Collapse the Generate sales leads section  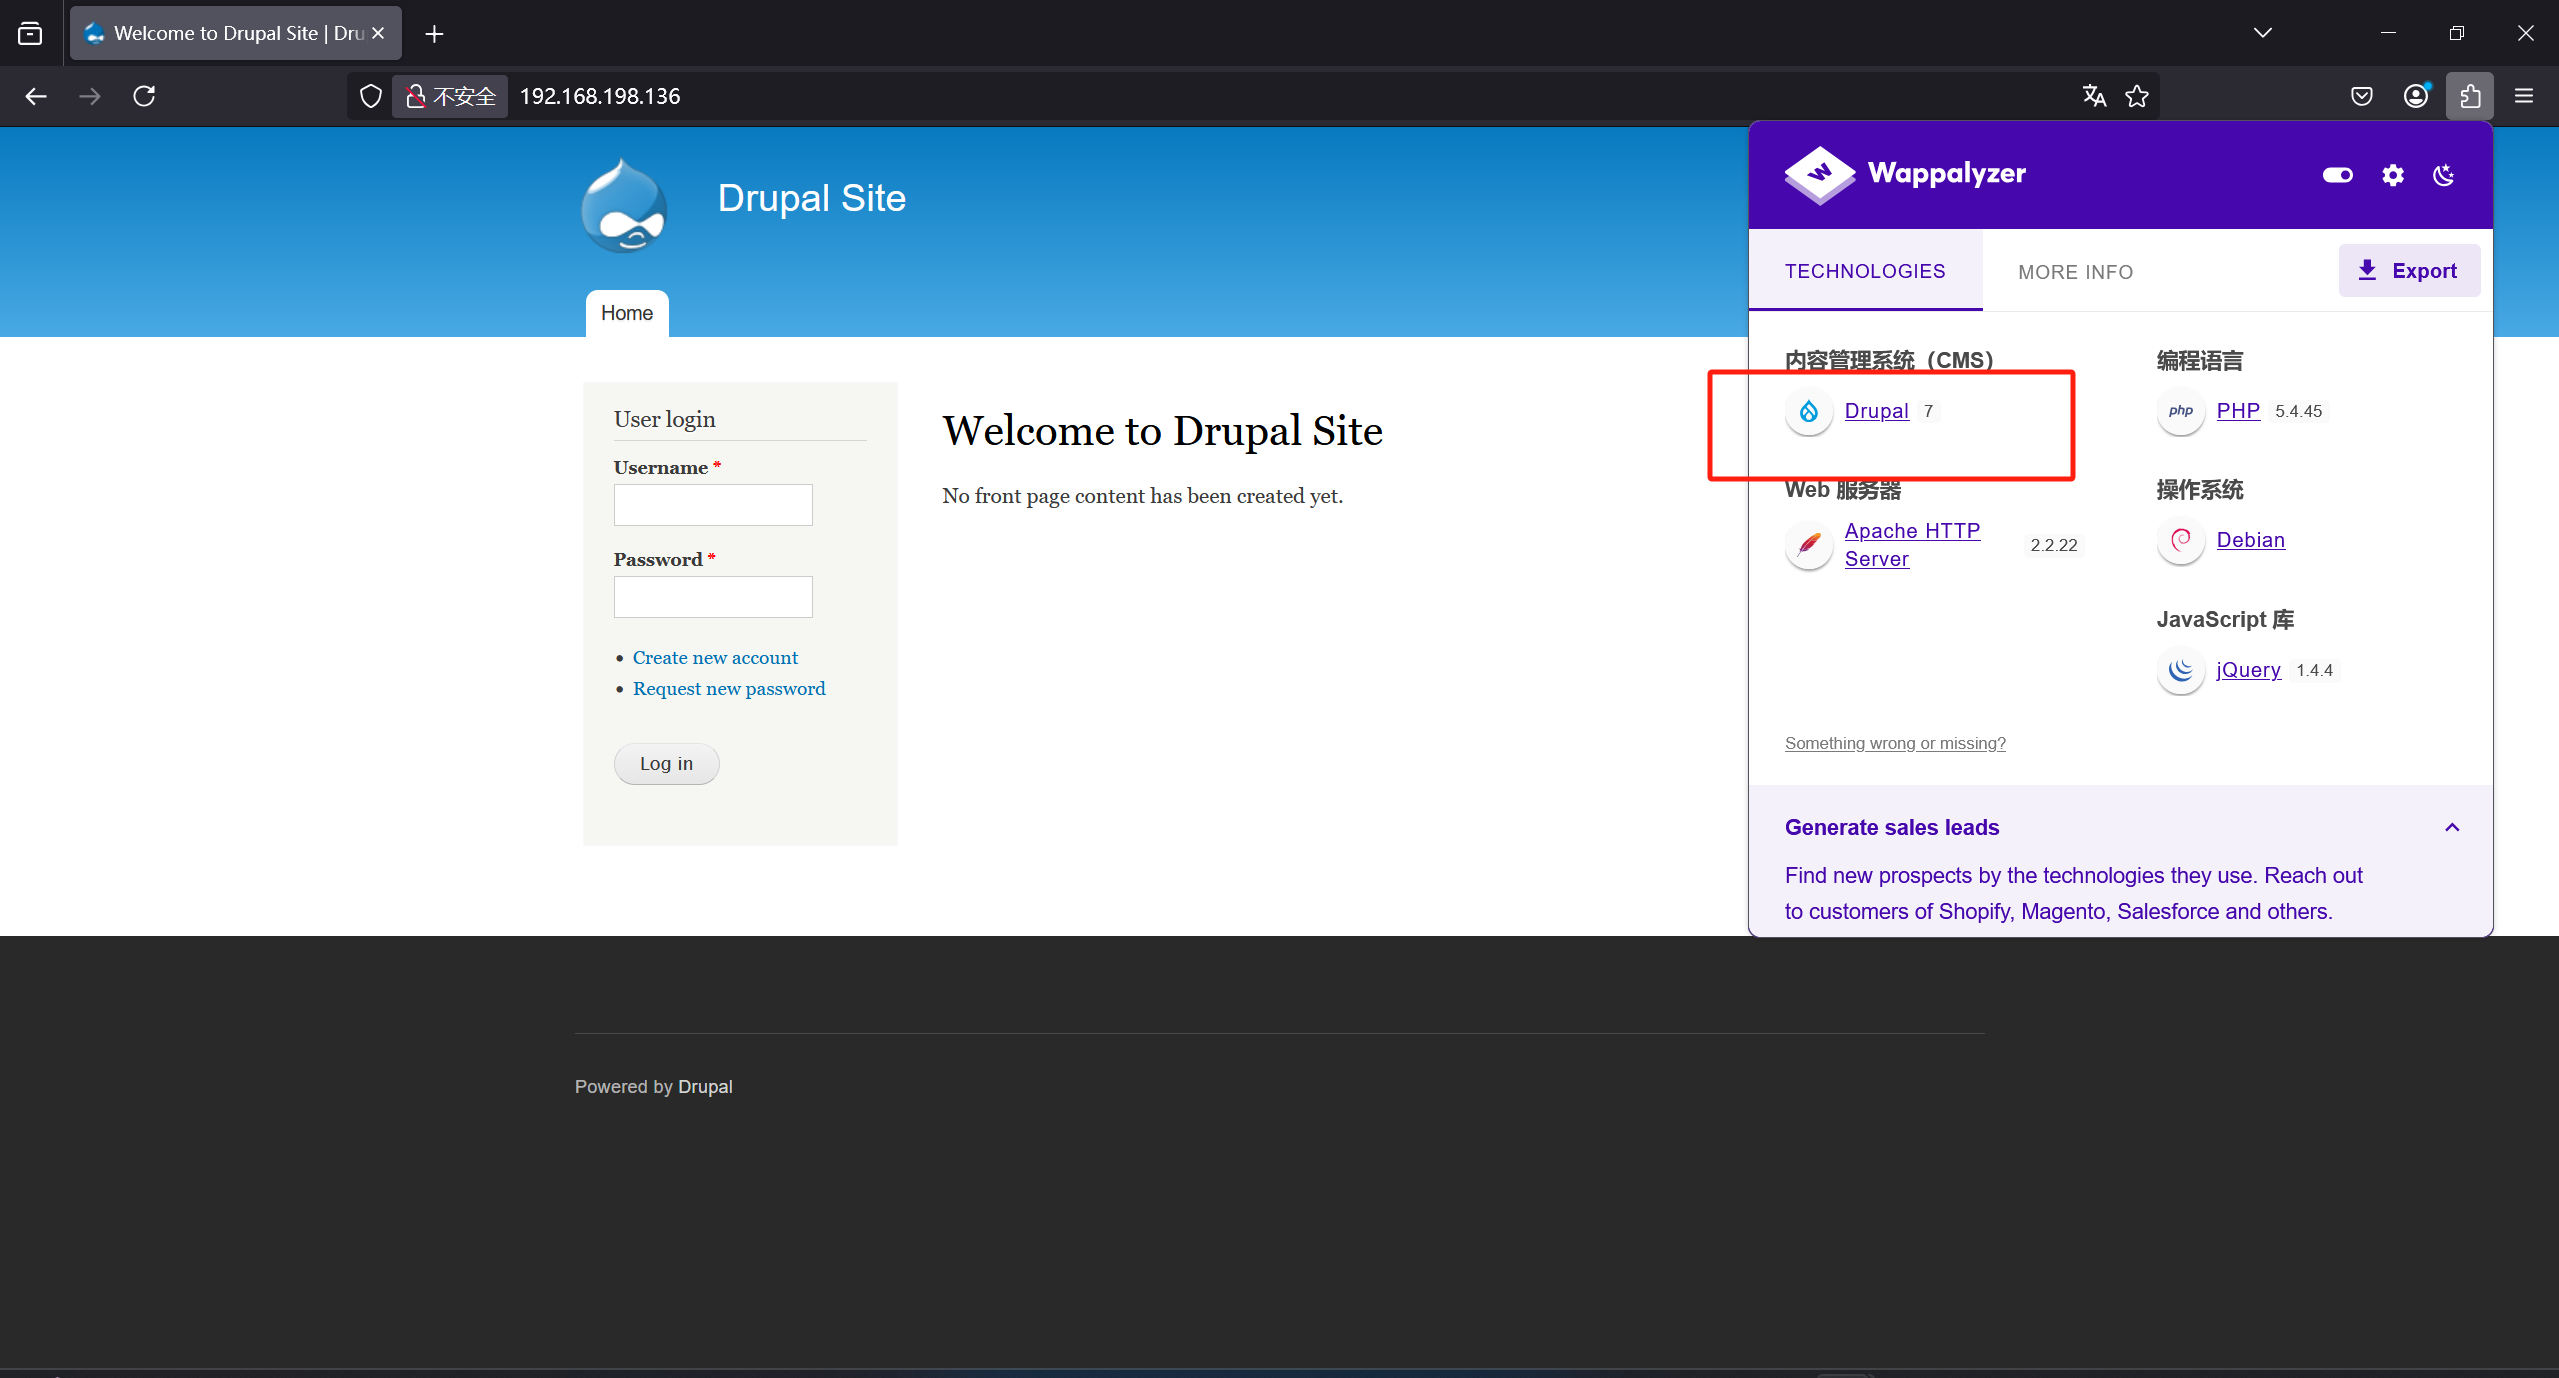(2451, 827)
